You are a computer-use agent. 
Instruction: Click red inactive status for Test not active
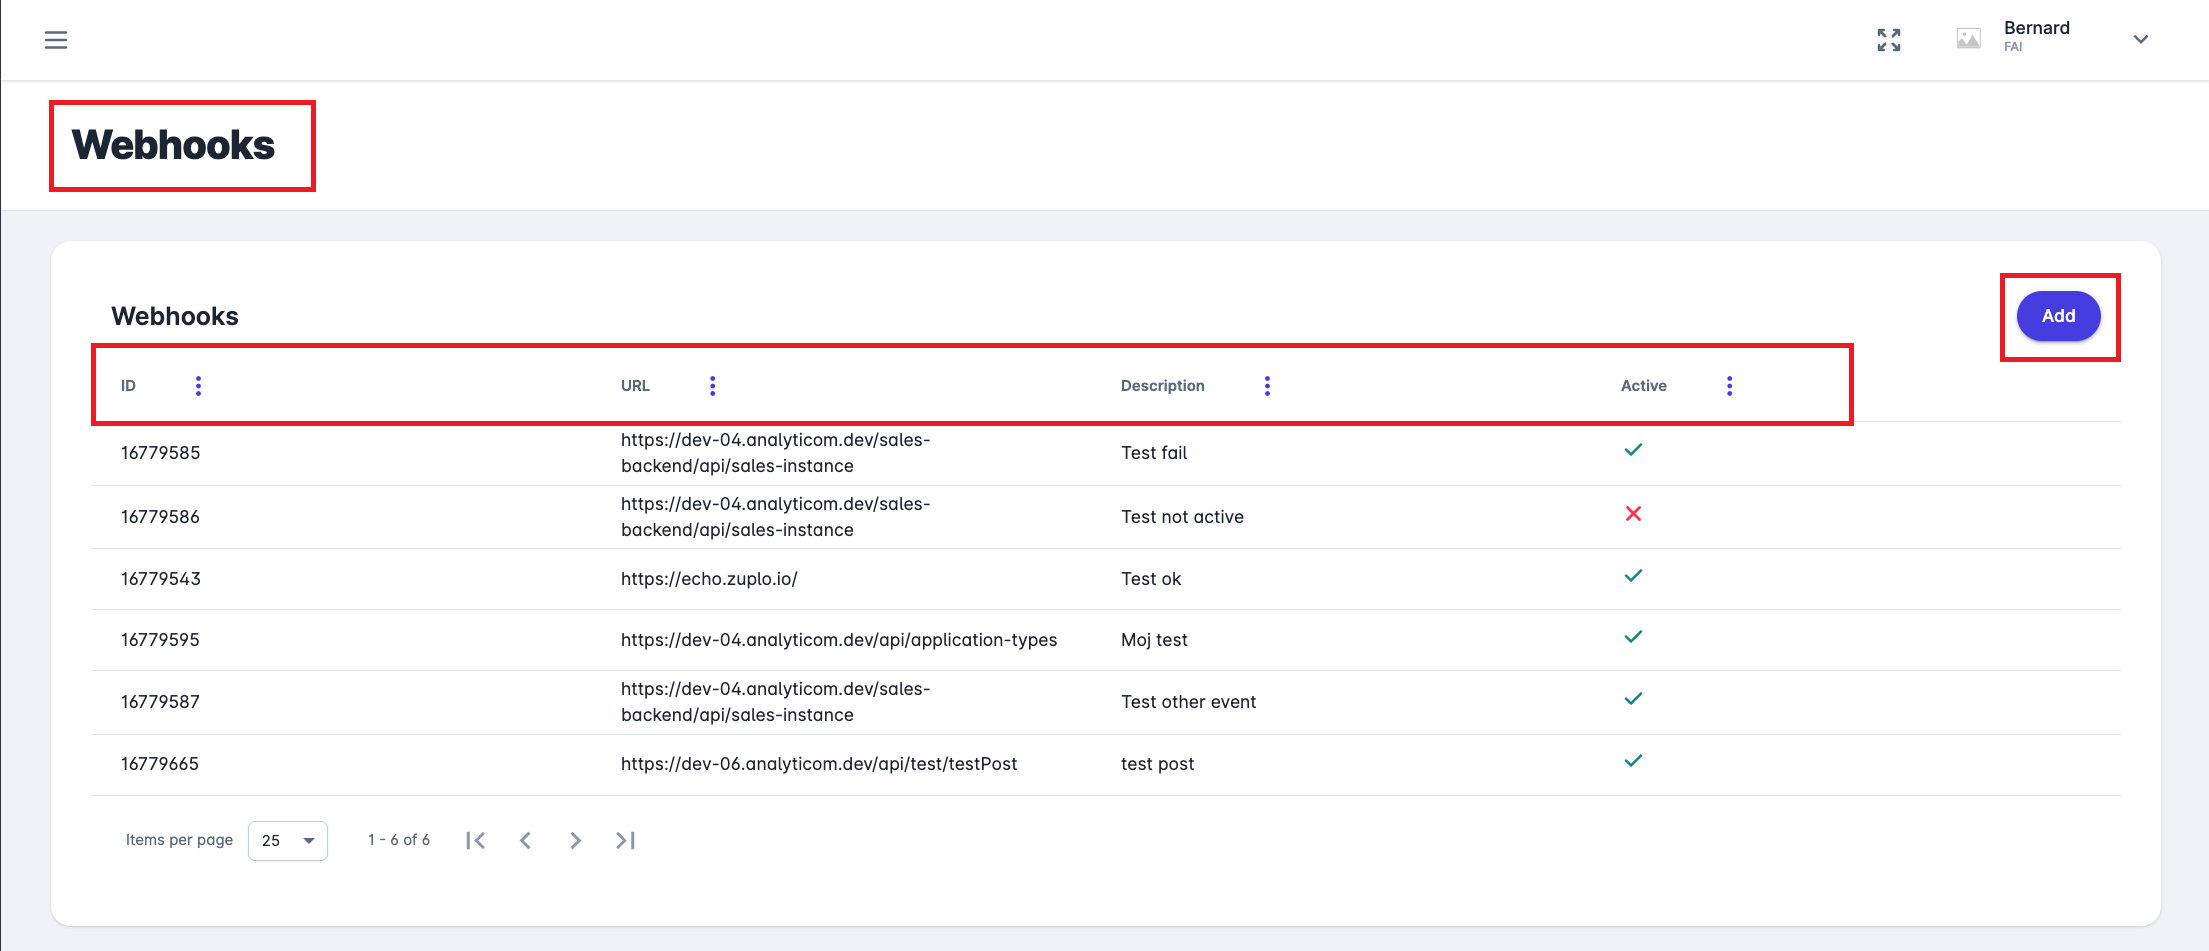click(x=1633, y=514)
